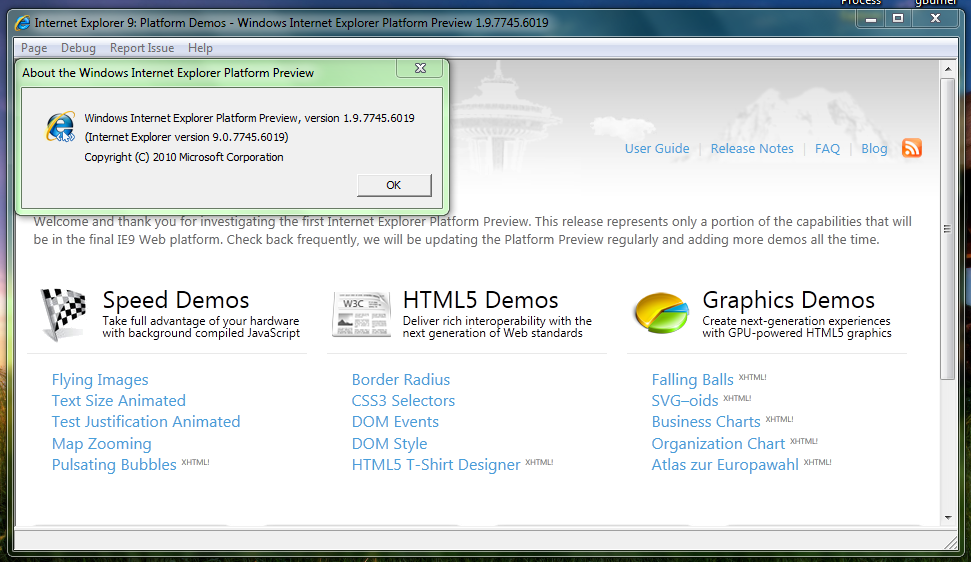Click the Speed Demos heading
The height and width of the screenshot is (562, 971).
click(x=176, y=300)
